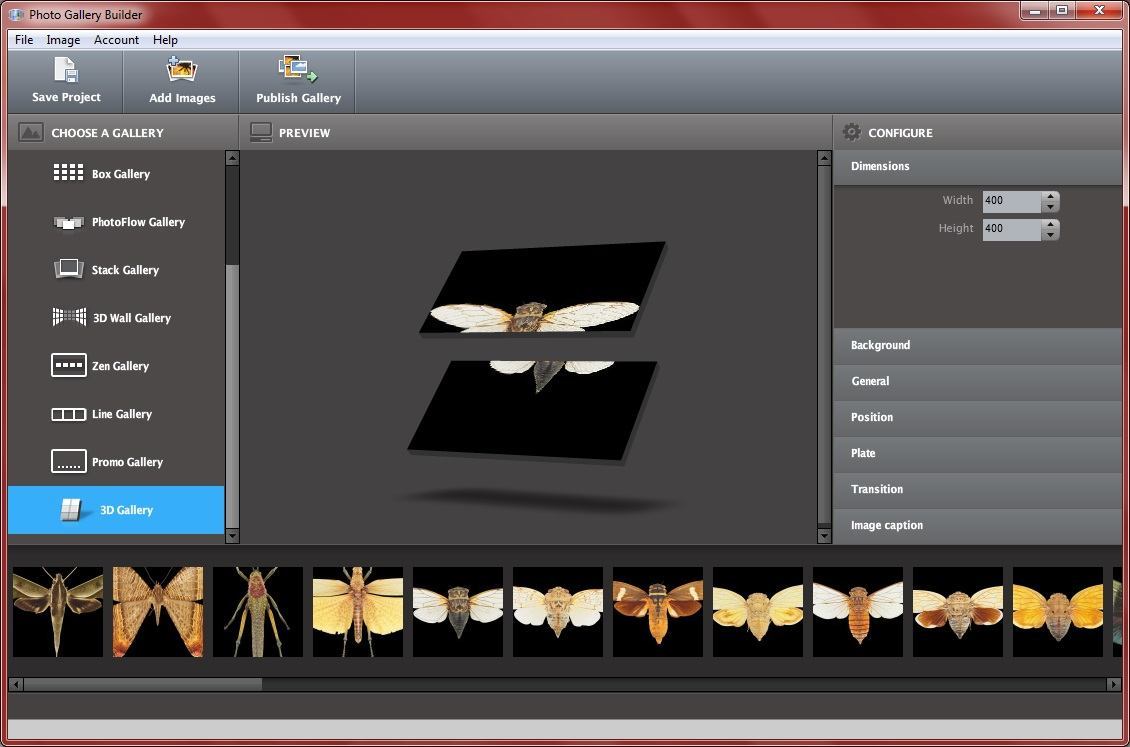Image resolution: width=1130 pixels, height=747 pixels.
Task: Click the Configure gear icon
Action: pos(851,132)
